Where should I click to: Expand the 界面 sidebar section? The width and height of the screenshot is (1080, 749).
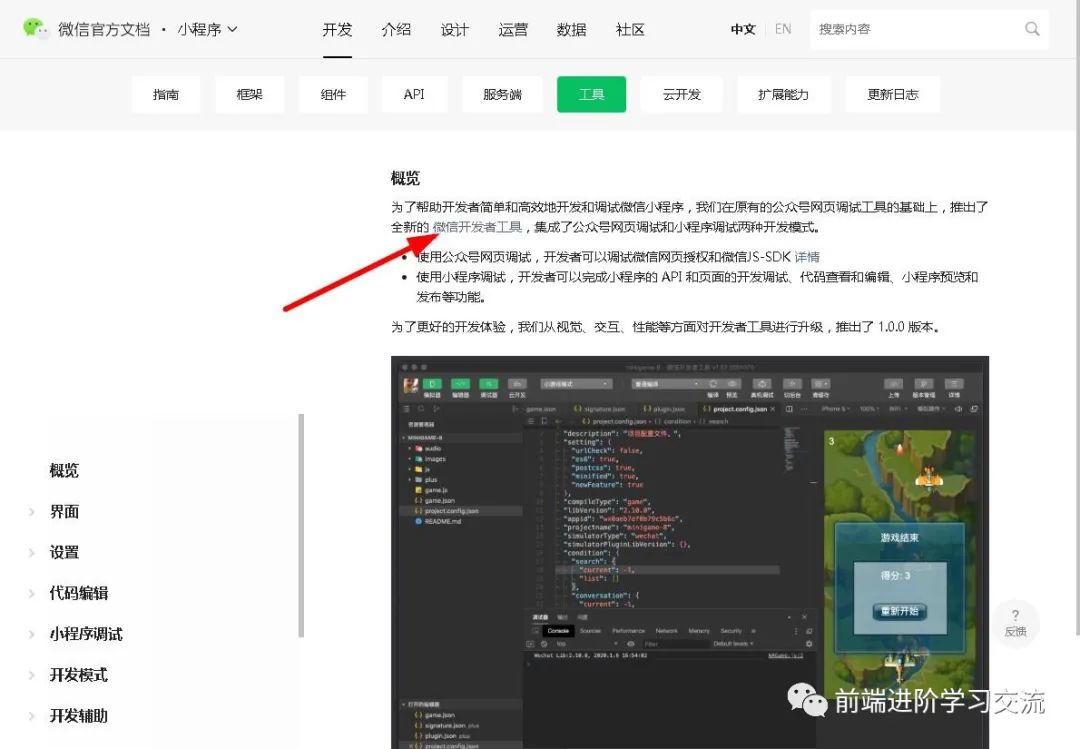(64, 512)
